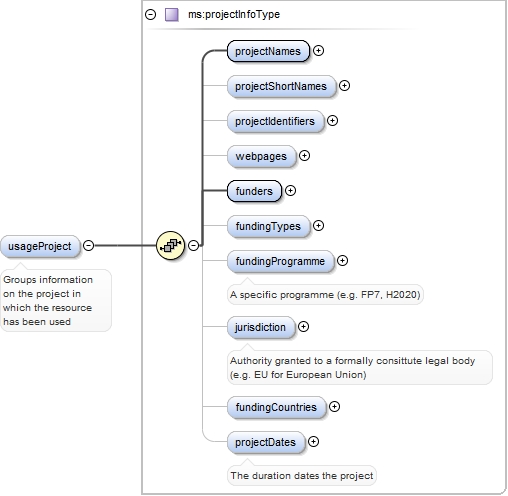Screen dimensions: 508x496
Task: Expand the funders element
Action: (x=290, y=191)
